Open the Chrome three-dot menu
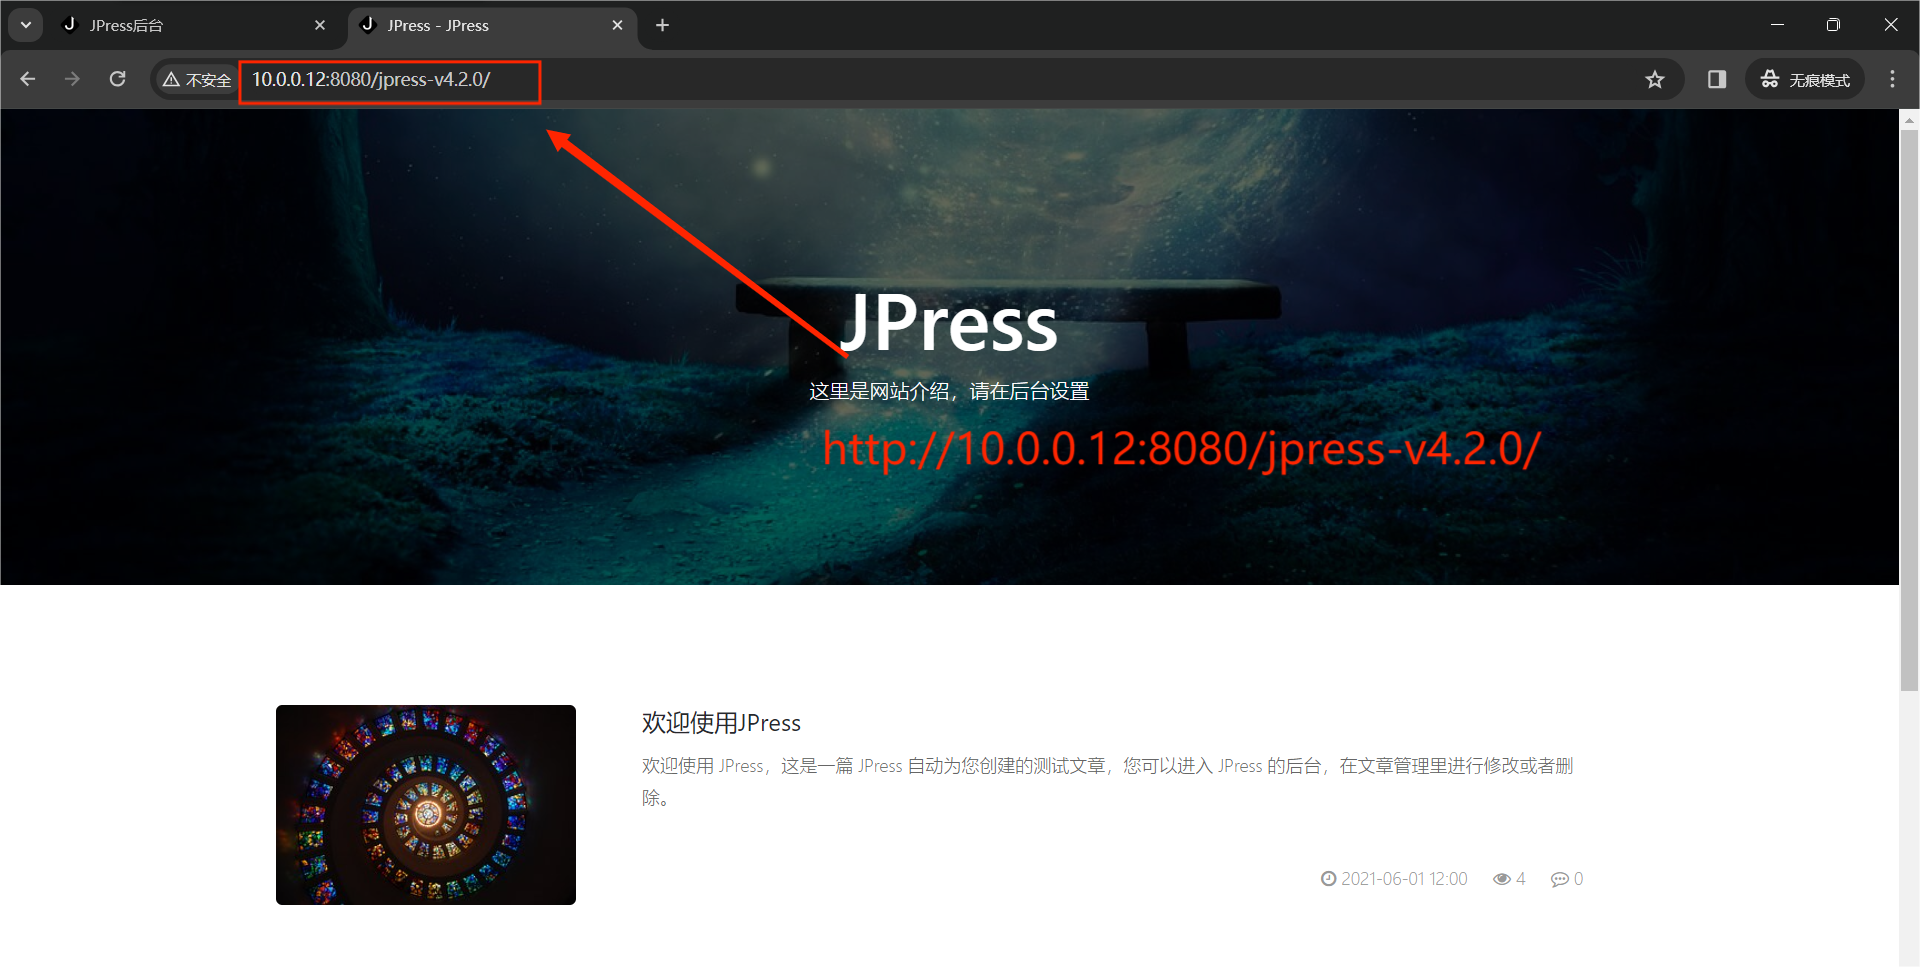 click(1892, 79)
